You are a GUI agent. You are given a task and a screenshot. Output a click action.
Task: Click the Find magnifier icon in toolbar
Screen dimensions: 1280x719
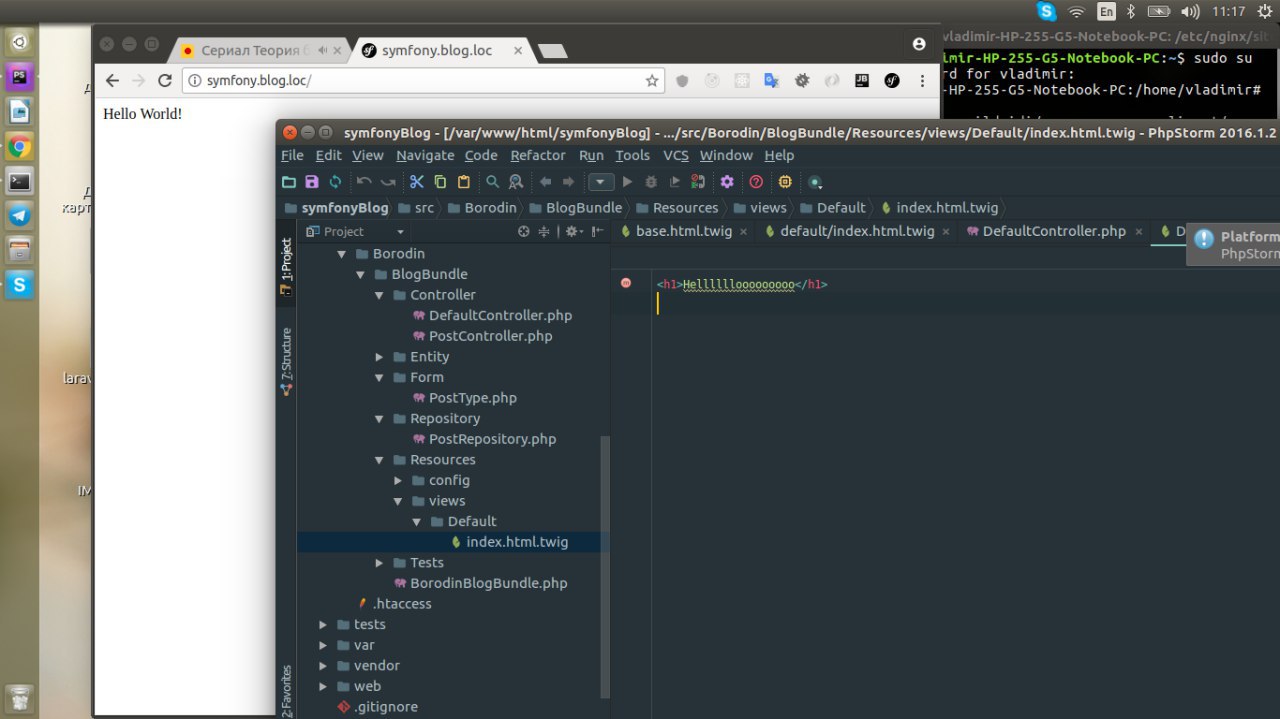492,182
